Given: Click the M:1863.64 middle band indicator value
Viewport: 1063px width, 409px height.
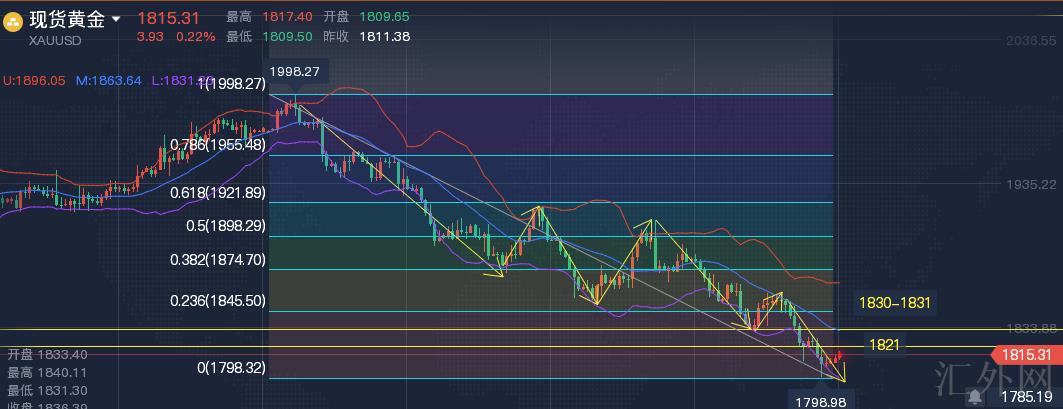Looking at the screenshot, I should [x=108, y=80].
